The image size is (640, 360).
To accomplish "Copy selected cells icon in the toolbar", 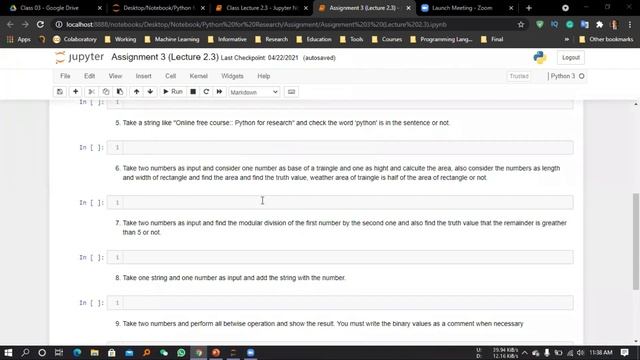I will point(106,92).
